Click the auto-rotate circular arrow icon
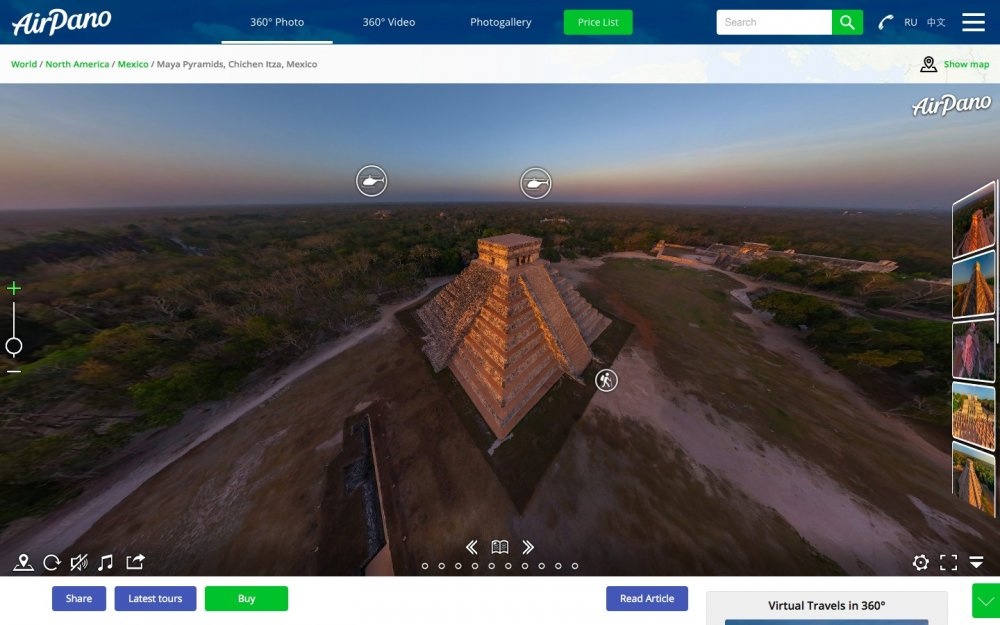 (52, 563)
